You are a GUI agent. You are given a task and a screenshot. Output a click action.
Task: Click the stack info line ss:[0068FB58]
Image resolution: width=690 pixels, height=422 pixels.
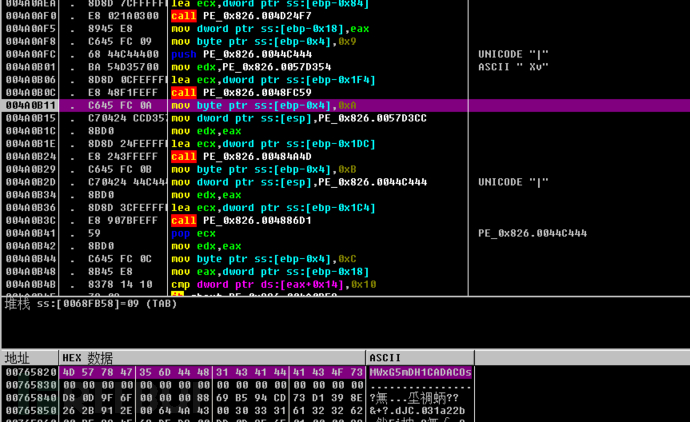91,304
